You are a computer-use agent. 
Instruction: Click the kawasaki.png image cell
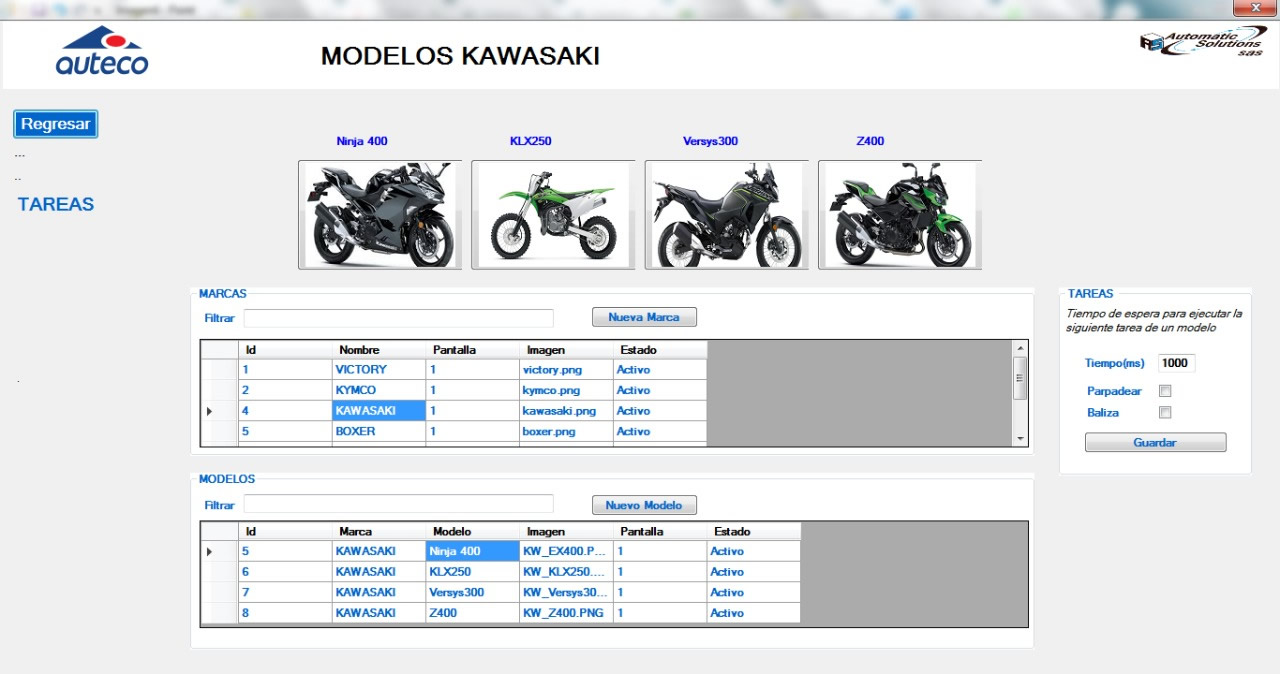(x=567, y=411)
